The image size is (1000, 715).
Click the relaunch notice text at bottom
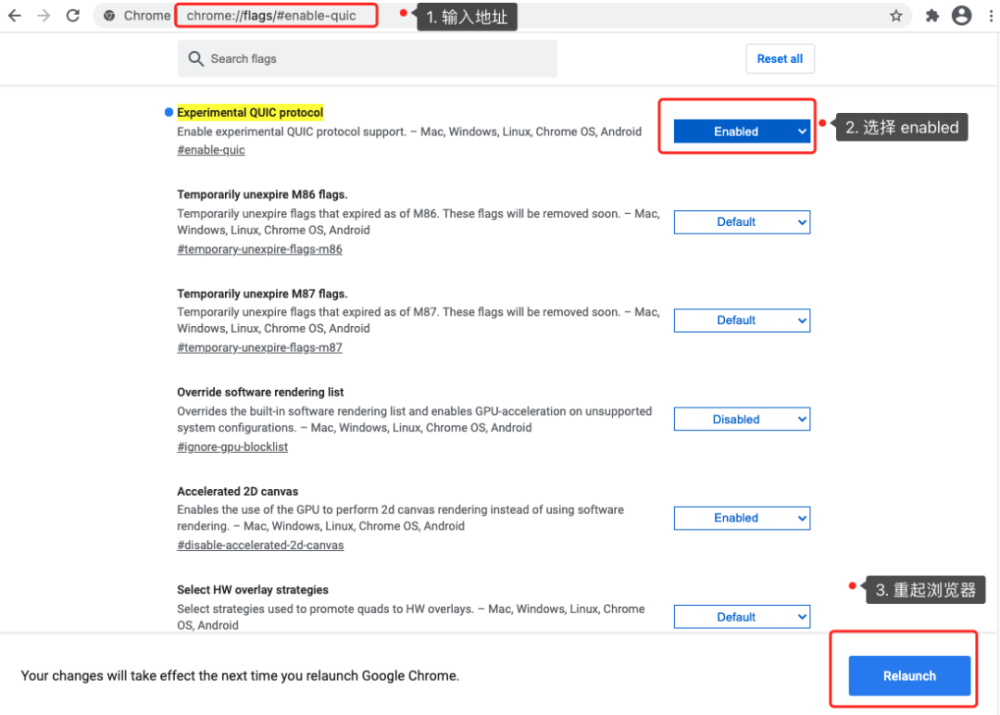pyautogui.click(x=240, y=675)
